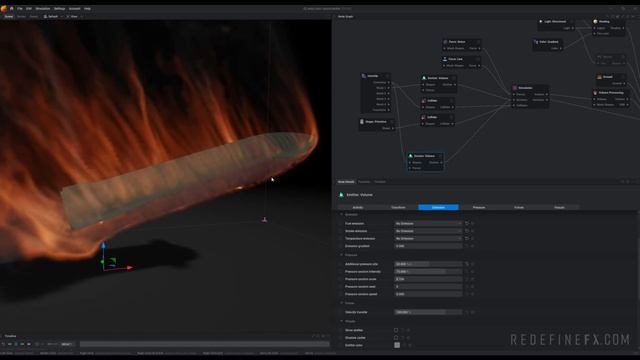Open the Presets tab beside Node Details
This screenshot has width=640, height=360.
click(364, 182)
